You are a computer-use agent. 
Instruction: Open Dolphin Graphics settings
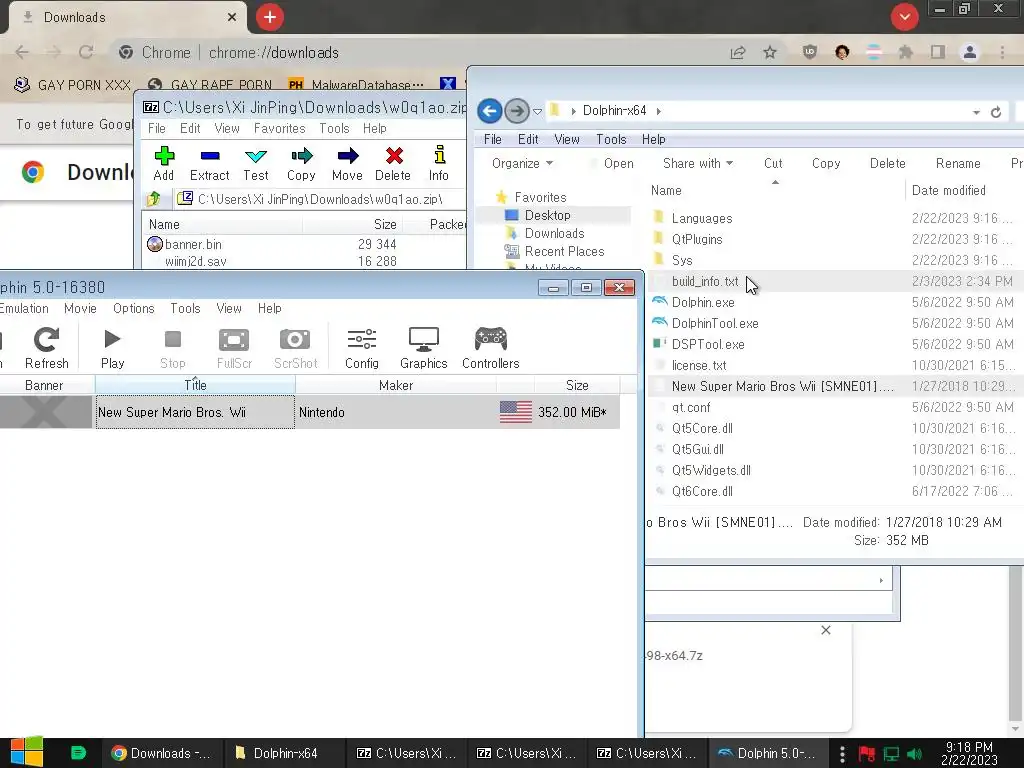click(423, 348)
